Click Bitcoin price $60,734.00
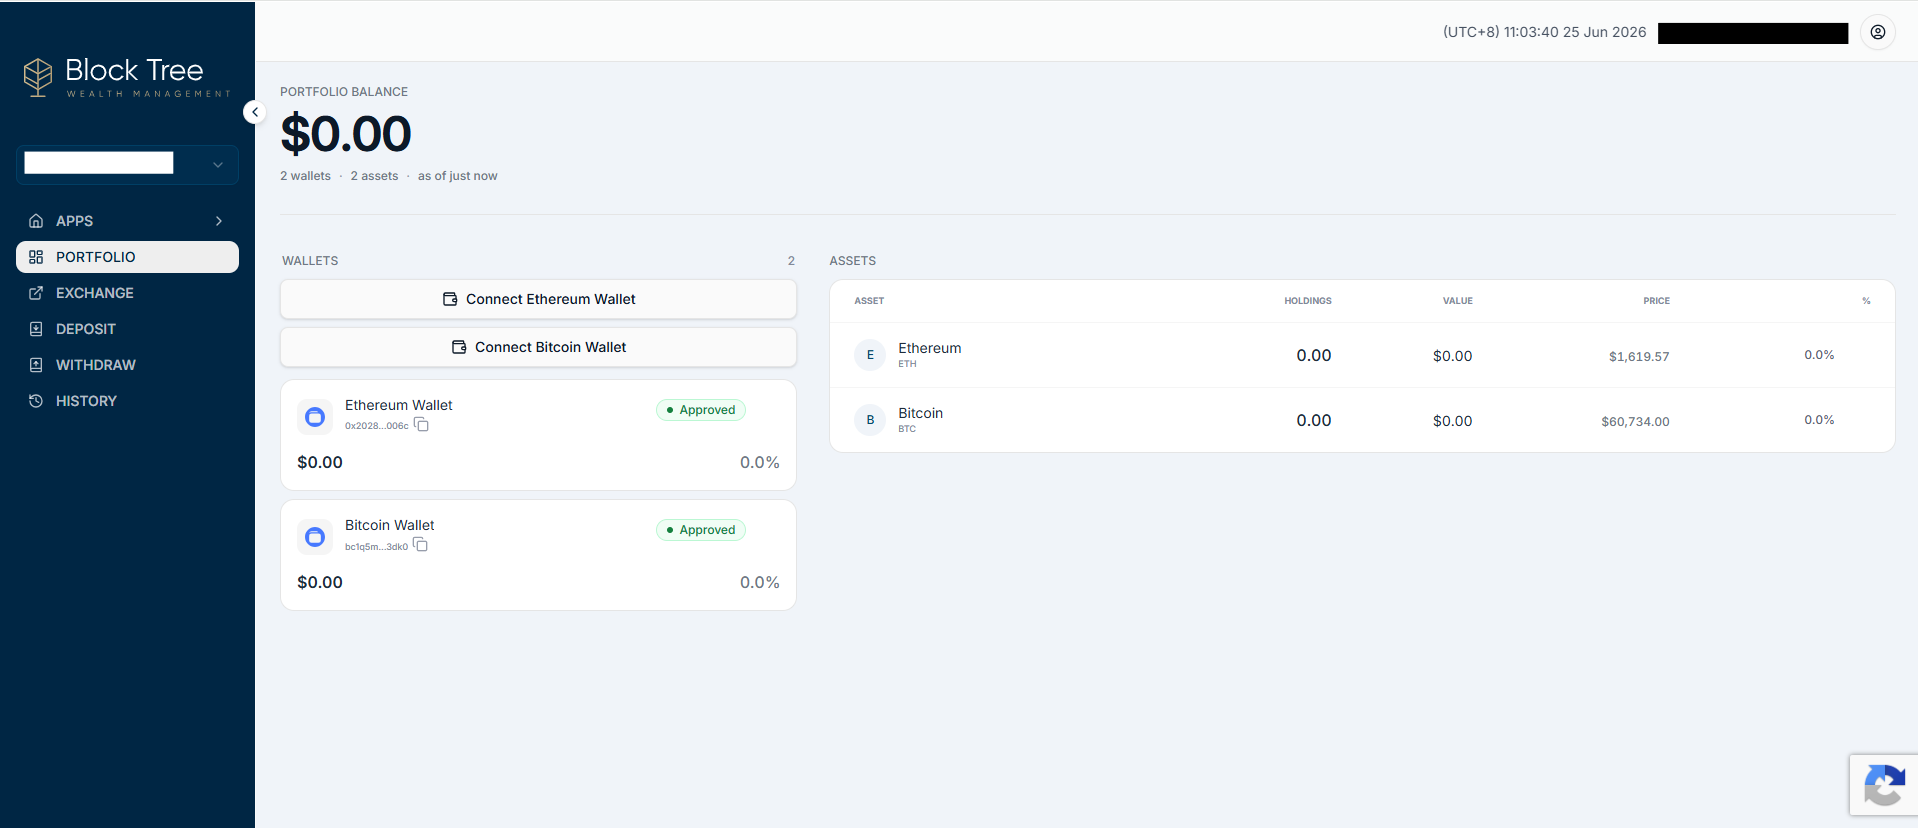This screenshot has width=1918, height=828. pos(1635,422)
